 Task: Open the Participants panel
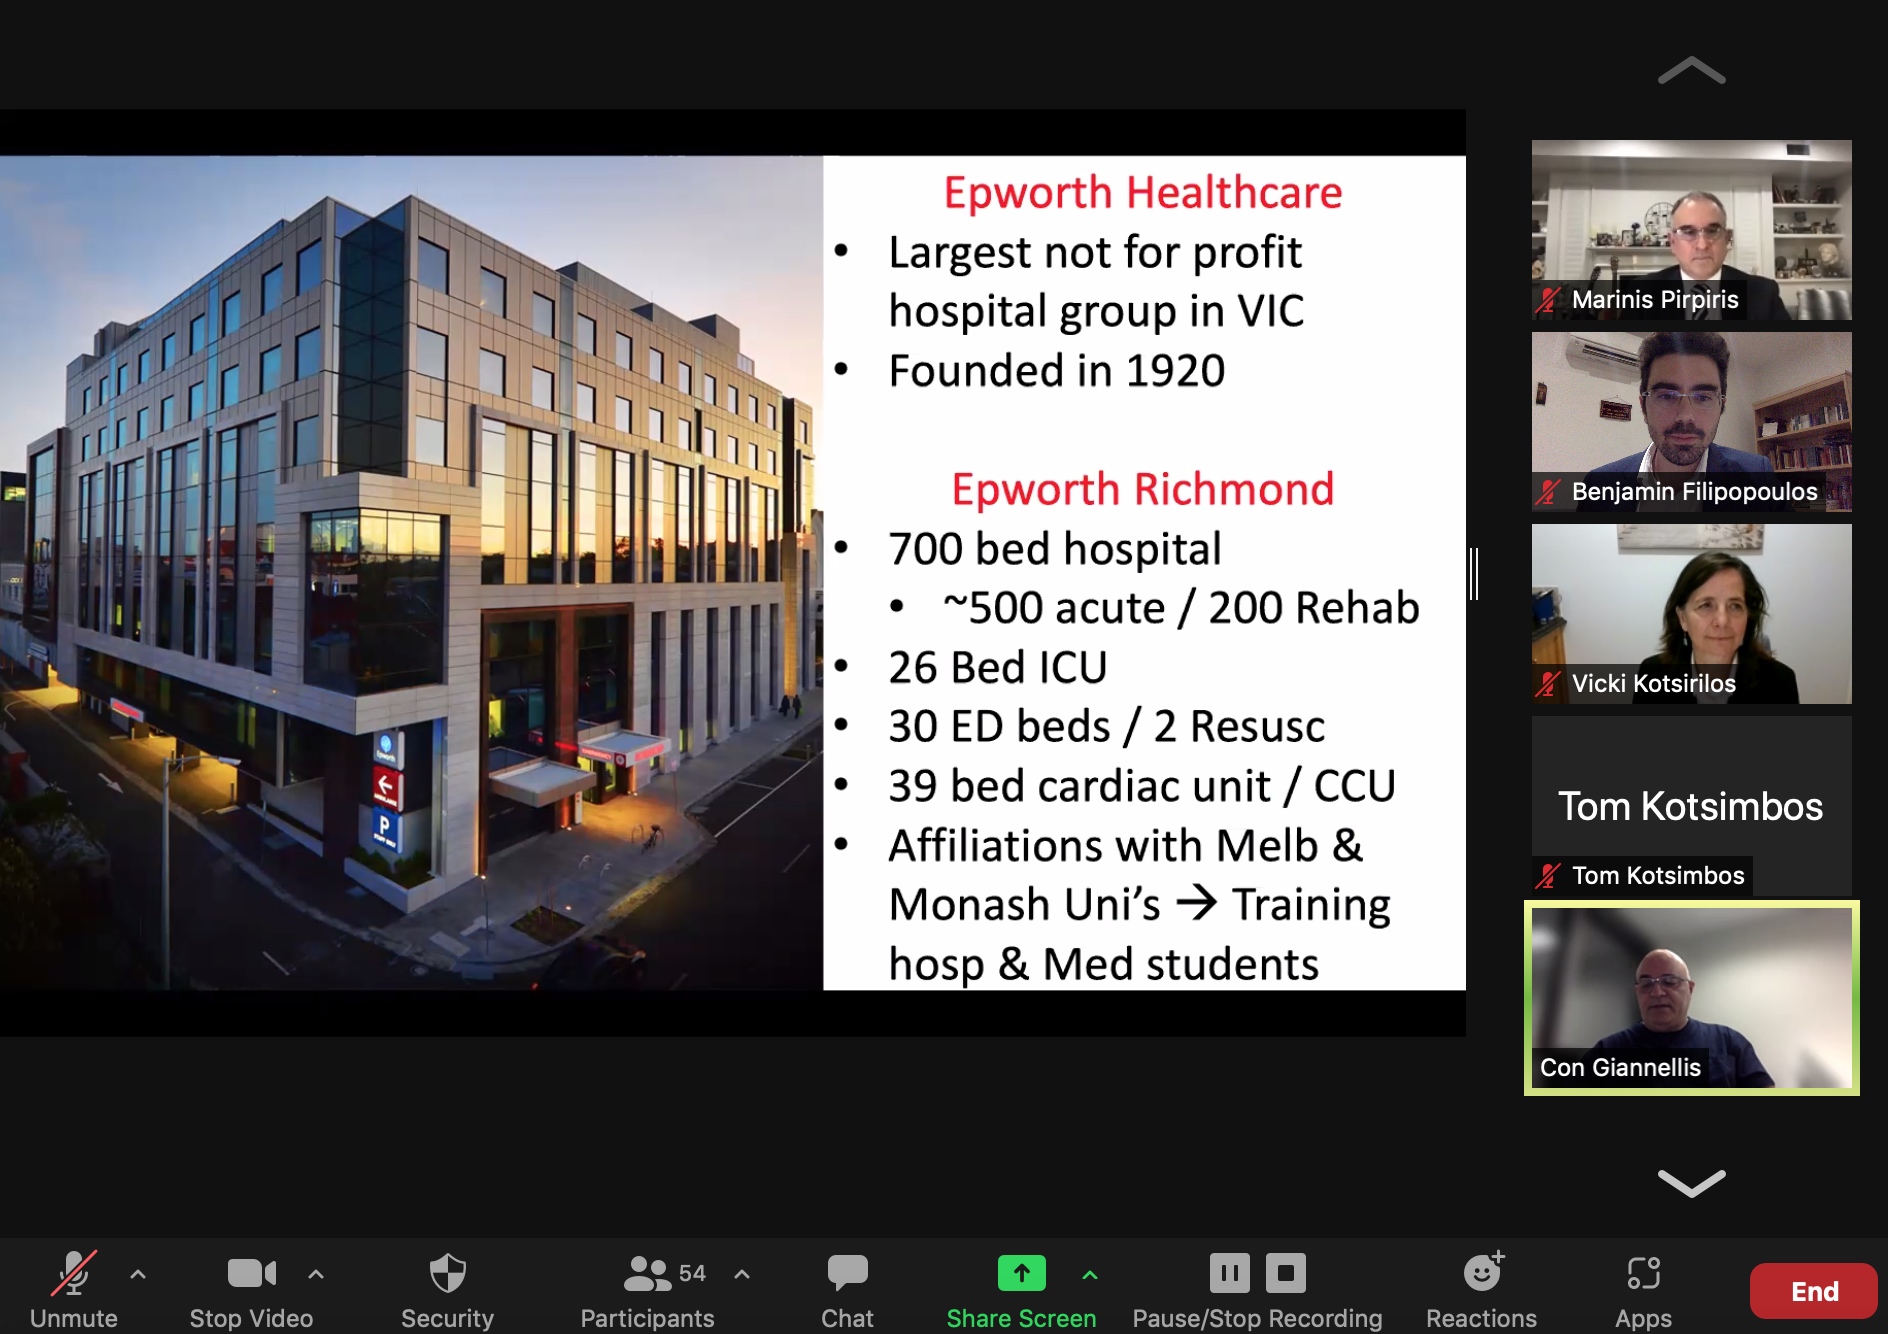(x=647, y=1274)
